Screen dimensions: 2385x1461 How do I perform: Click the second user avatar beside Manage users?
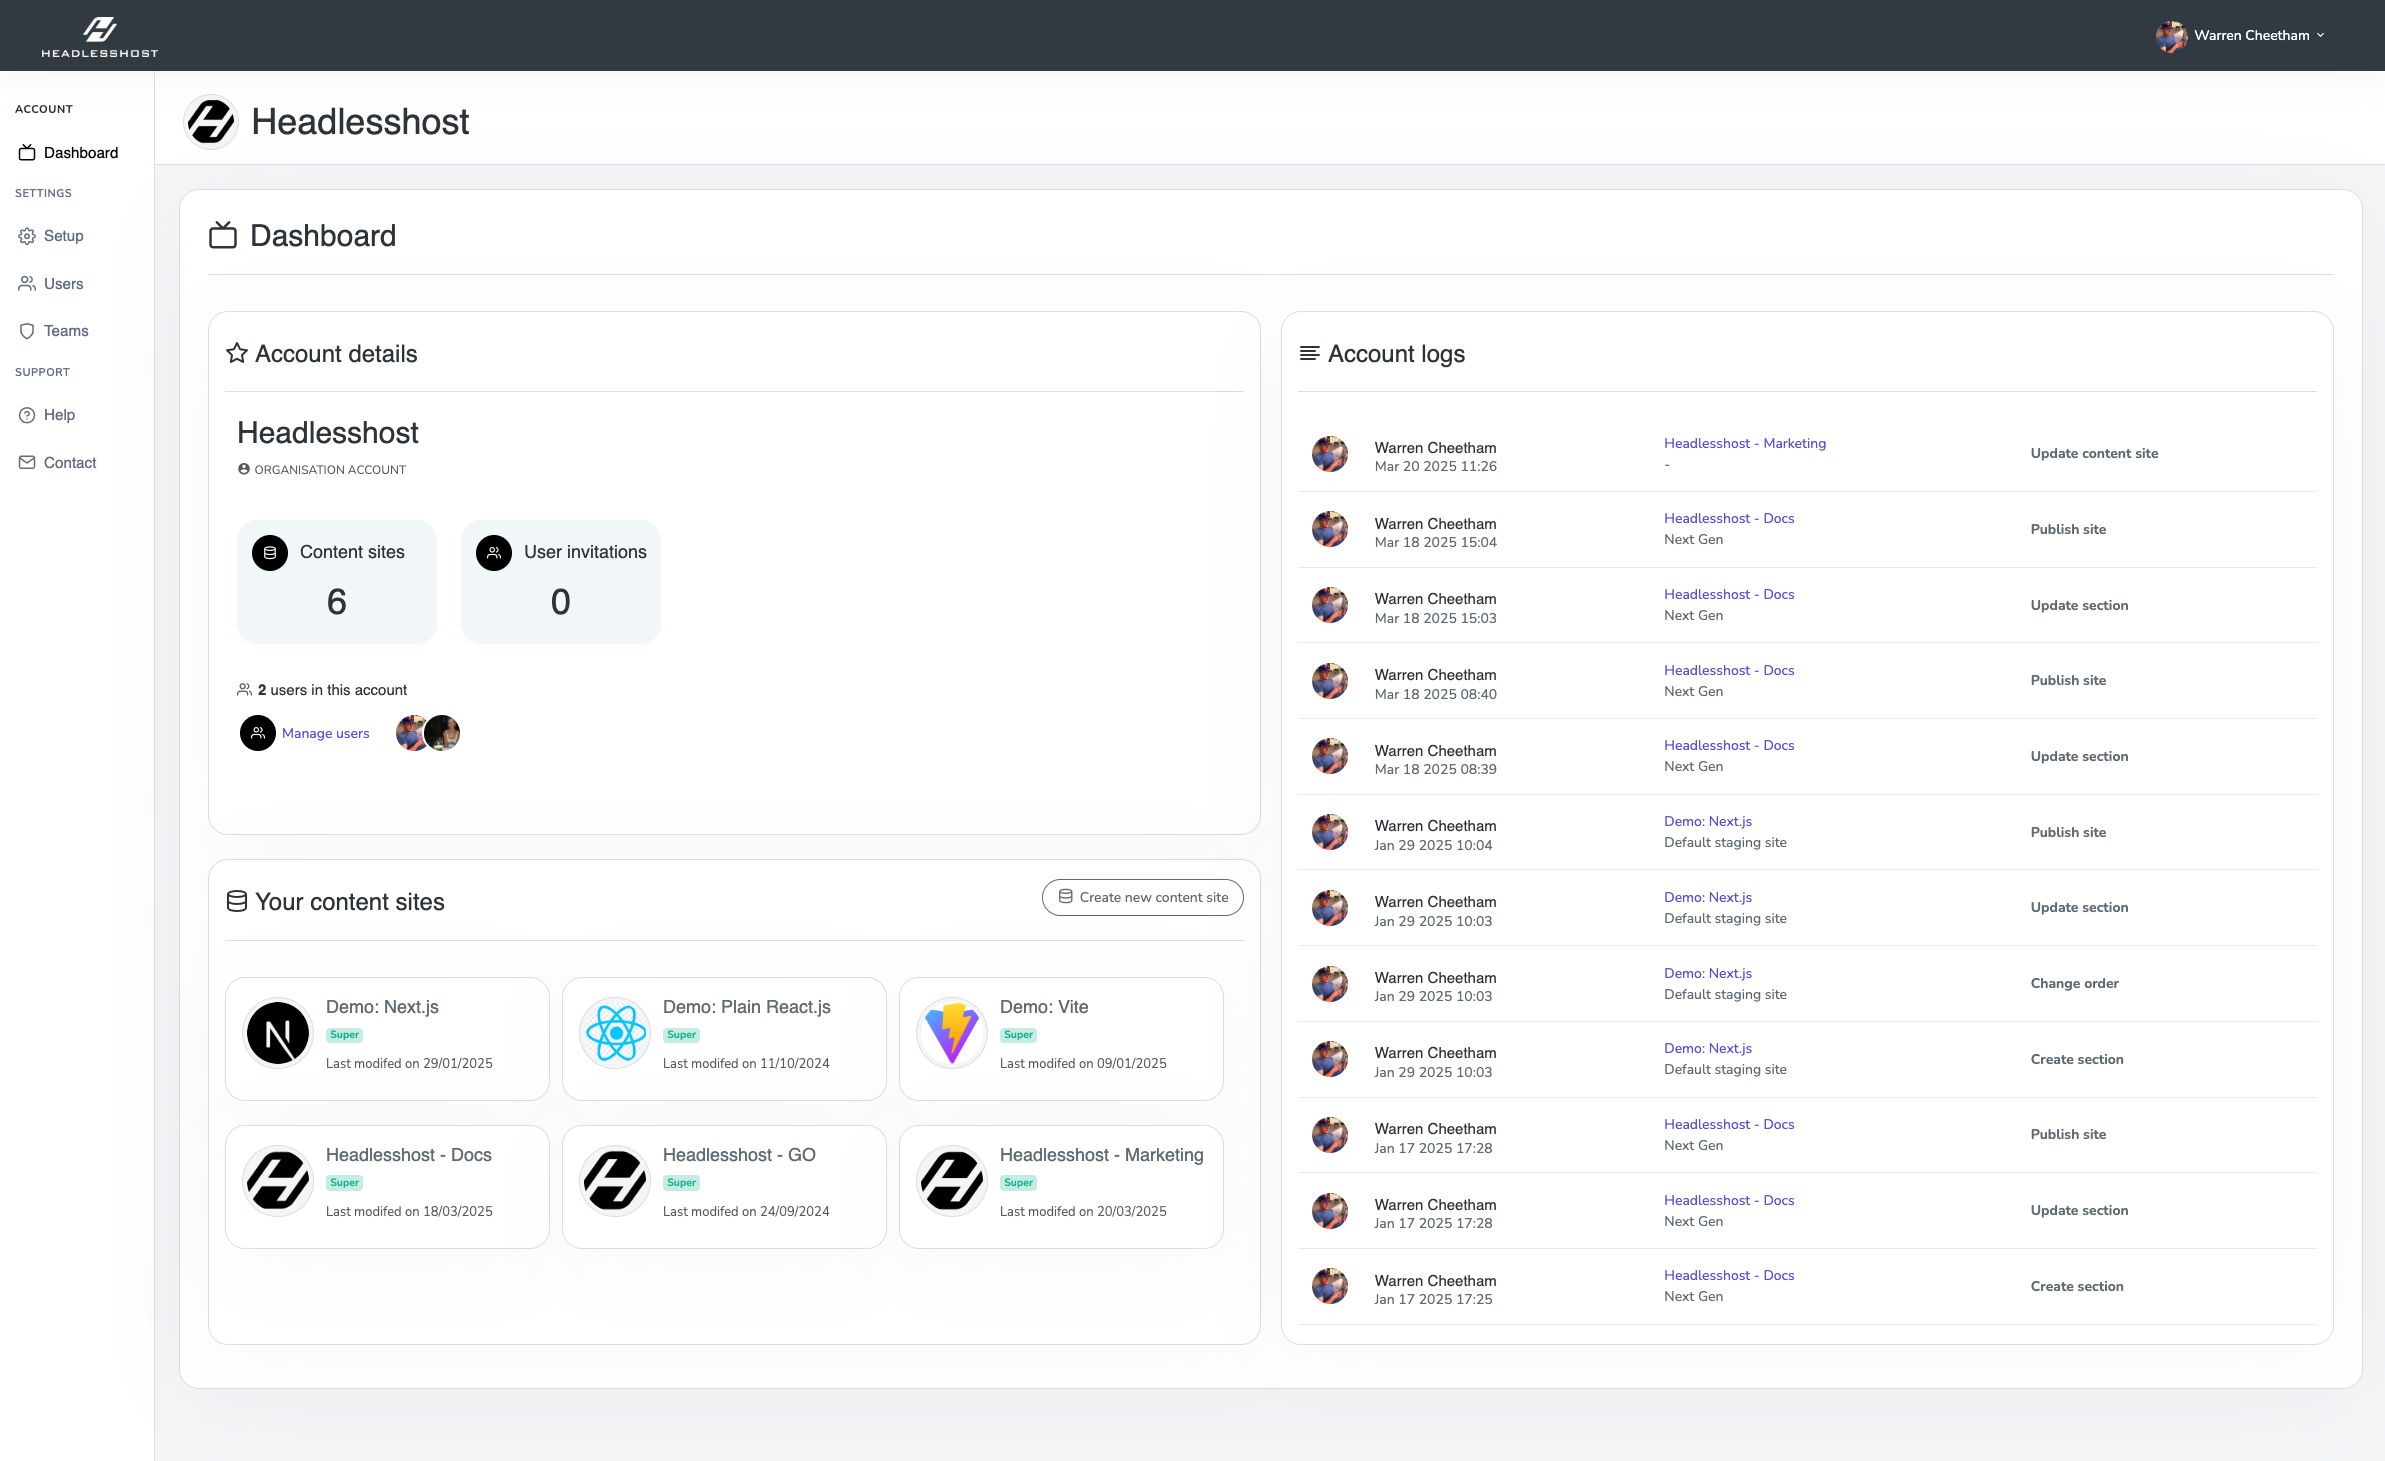coord(443,733)
